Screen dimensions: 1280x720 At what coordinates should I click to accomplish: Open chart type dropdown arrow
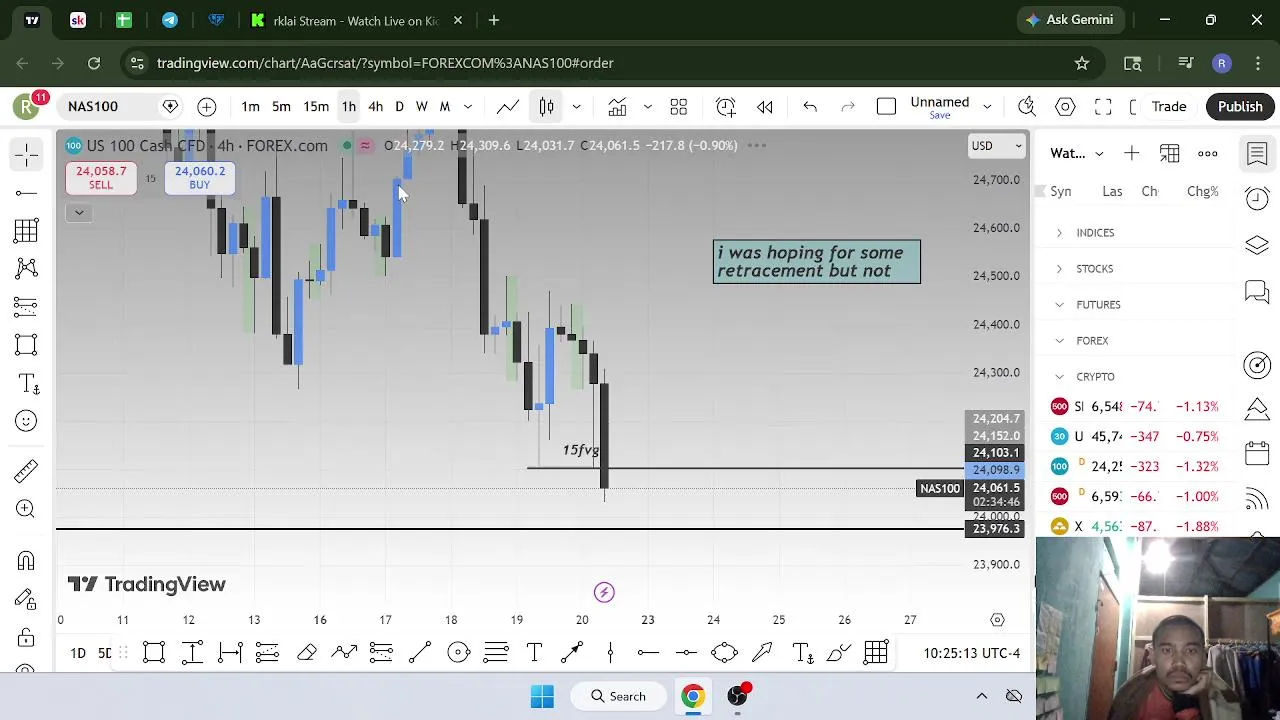576,106
